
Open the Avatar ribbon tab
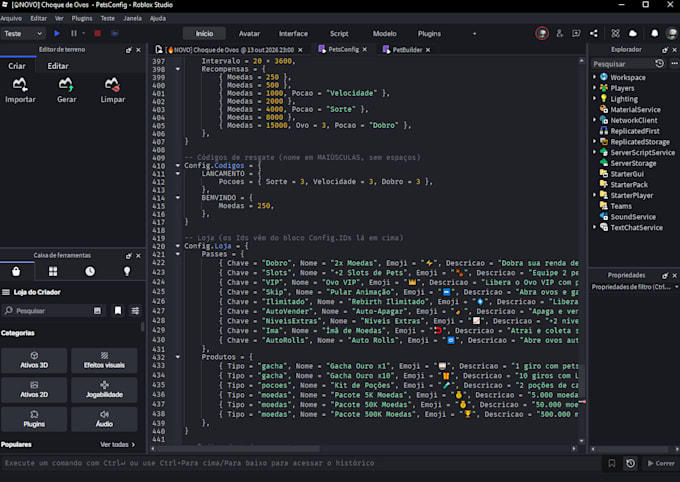click(x=249, y=33)
